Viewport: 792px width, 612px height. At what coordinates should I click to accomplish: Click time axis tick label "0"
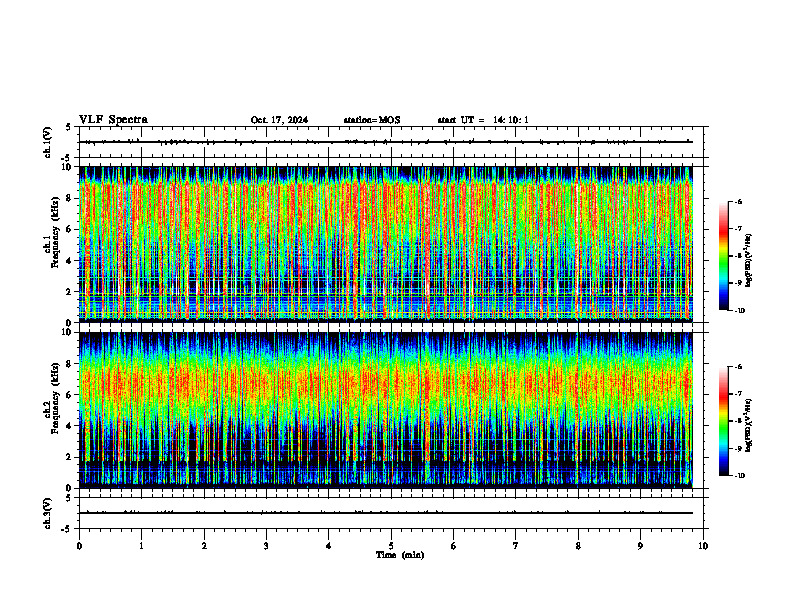click(x=79, y=546)
